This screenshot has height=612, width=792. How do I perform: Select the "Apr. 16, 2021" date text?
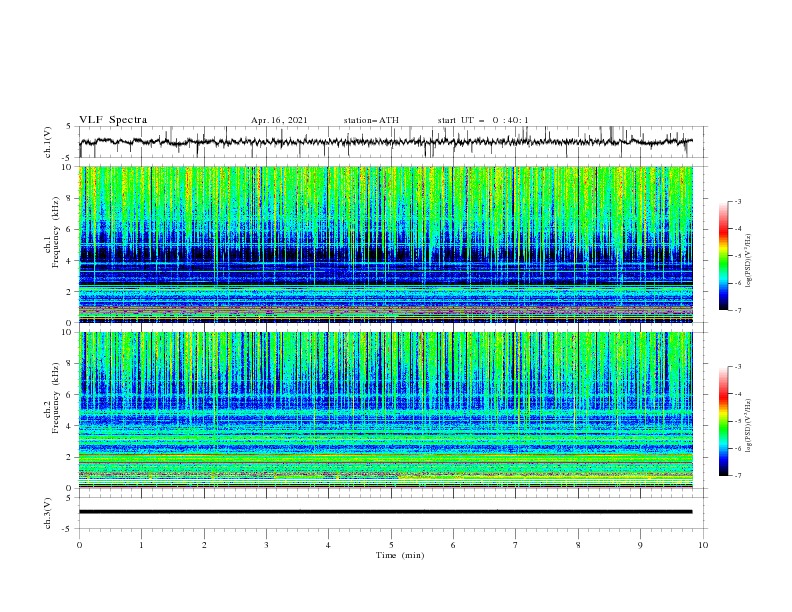(279, 120)
